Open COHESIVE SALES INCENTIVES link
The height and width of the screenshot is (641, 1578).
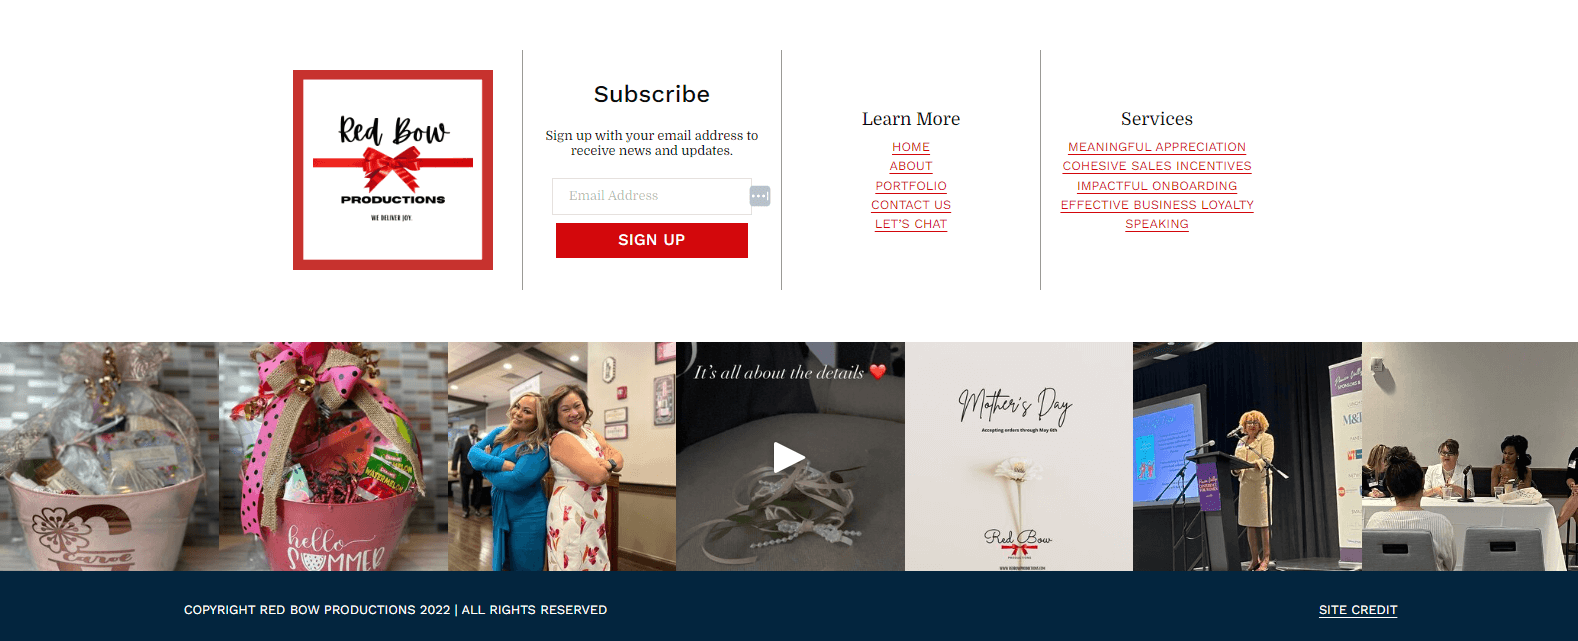(x=1157, y=166)
